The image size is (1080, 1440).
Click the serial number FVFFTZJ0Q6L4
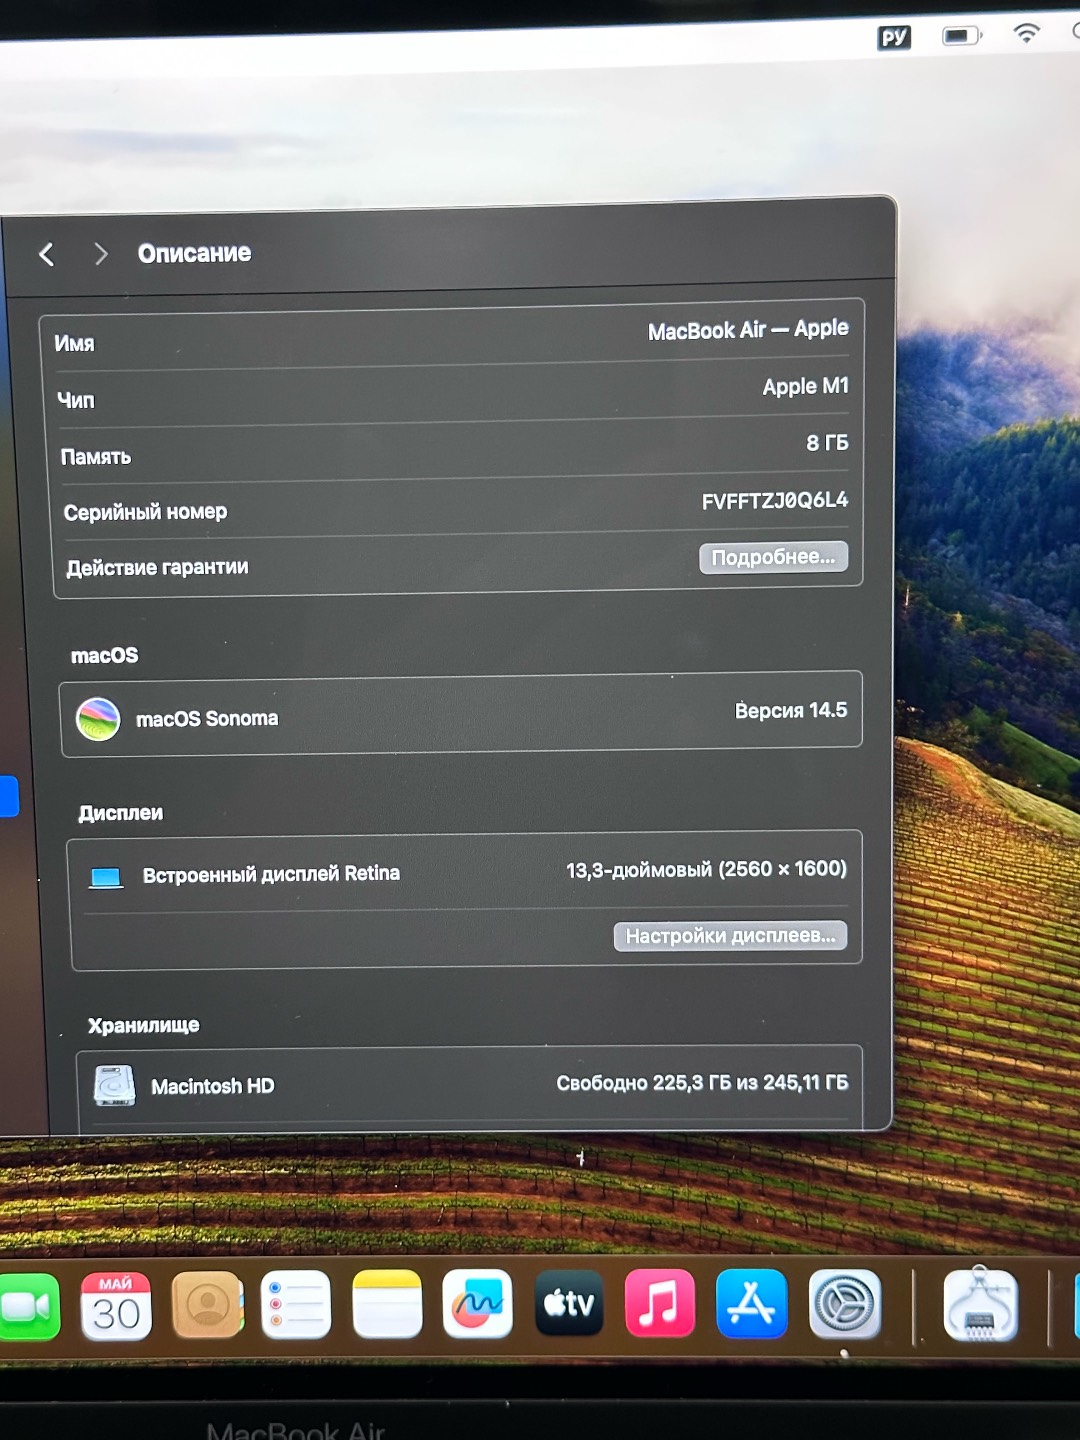click(x=775, y=500)
